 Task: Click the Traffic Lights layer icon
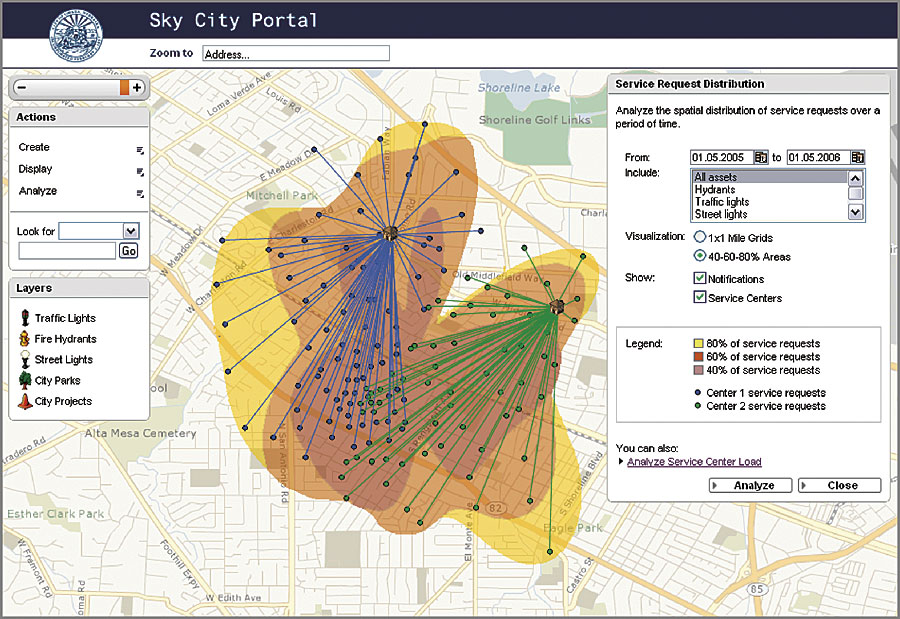25,318
